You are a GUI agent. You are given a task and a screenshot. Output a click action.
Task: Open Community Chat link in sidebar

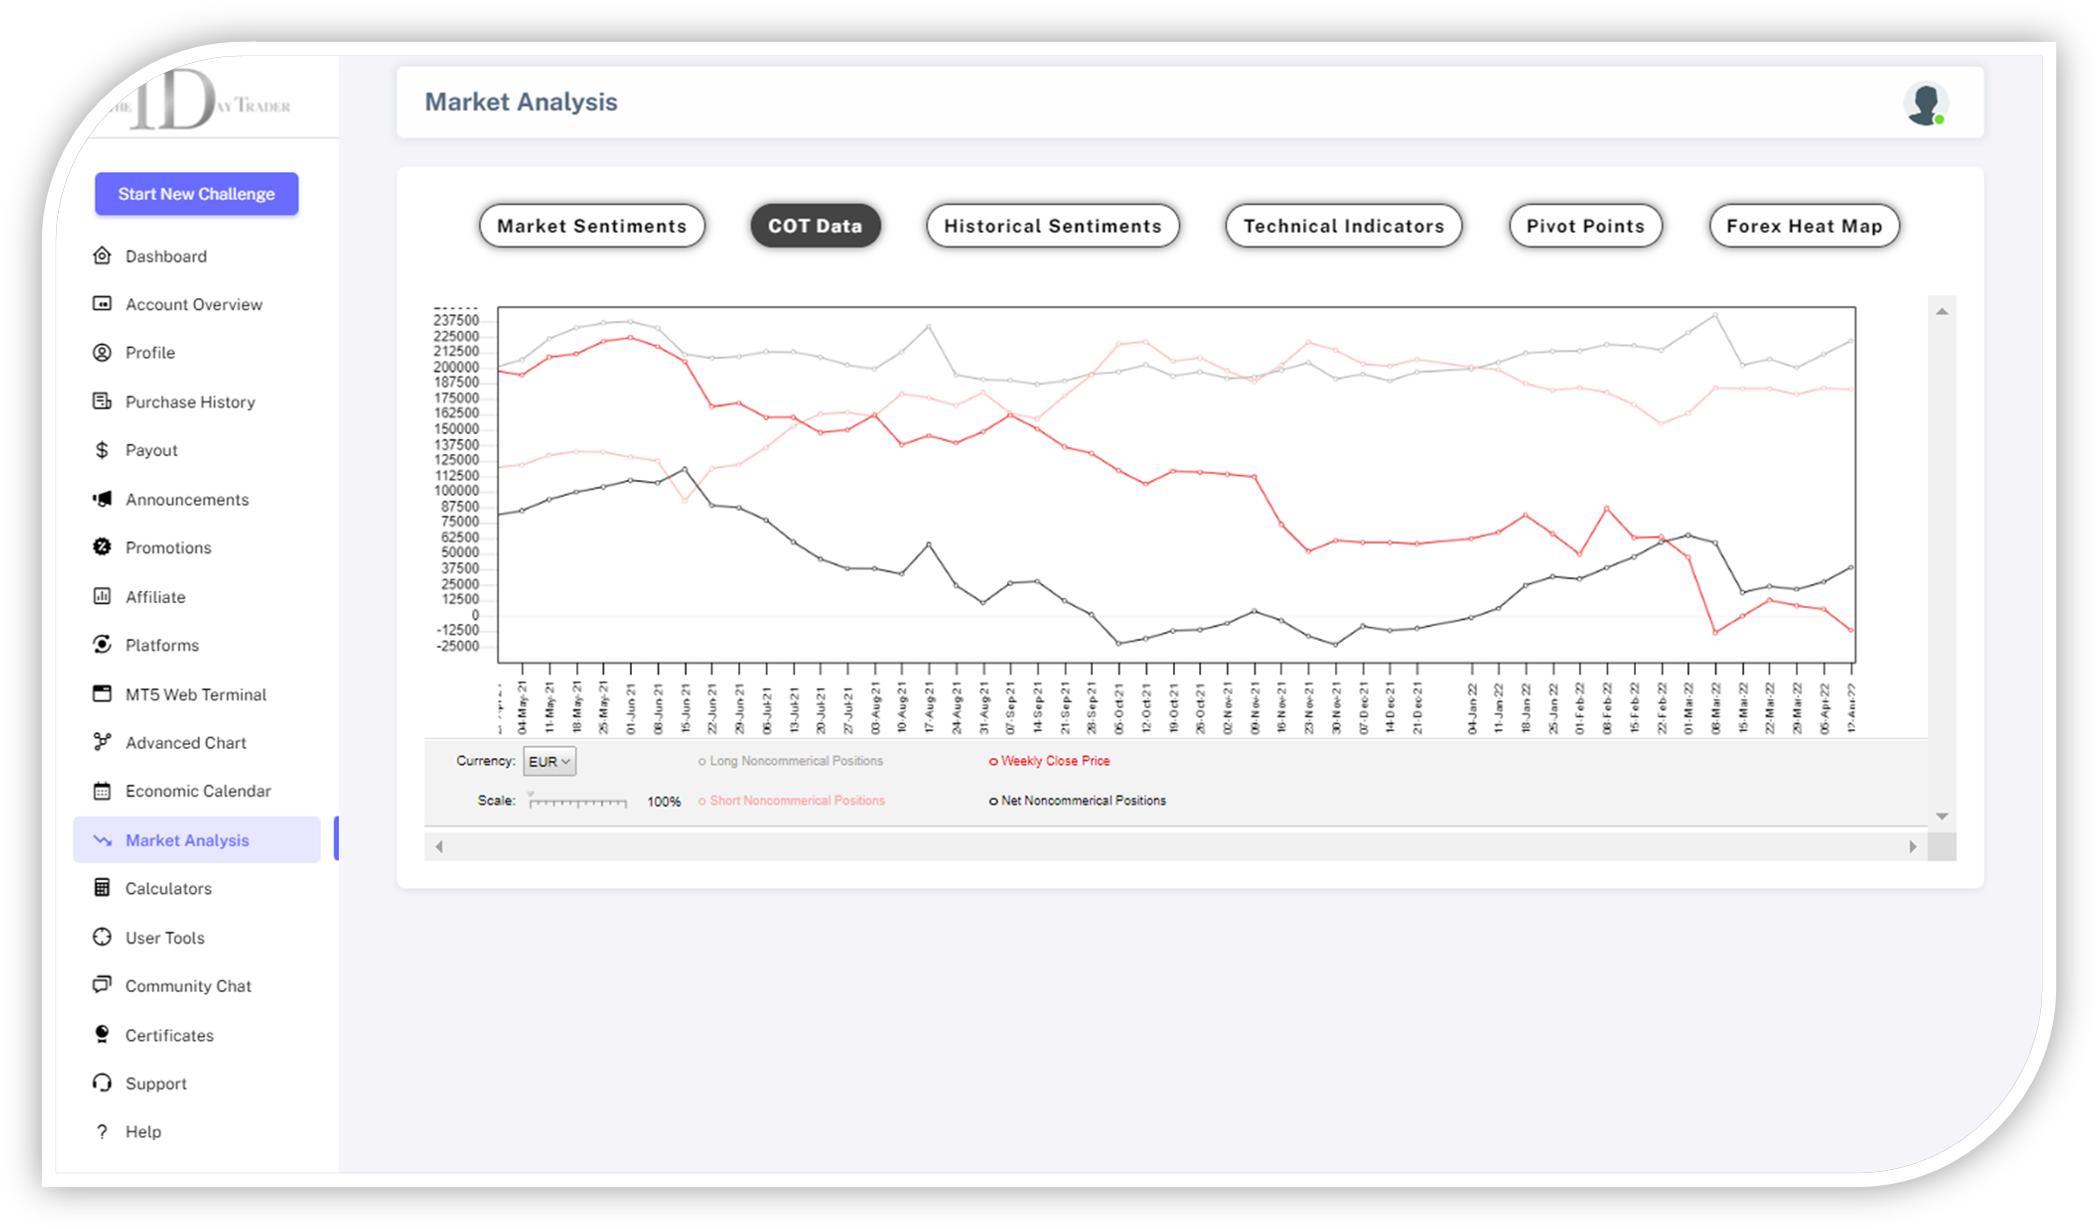pos(188,986)
